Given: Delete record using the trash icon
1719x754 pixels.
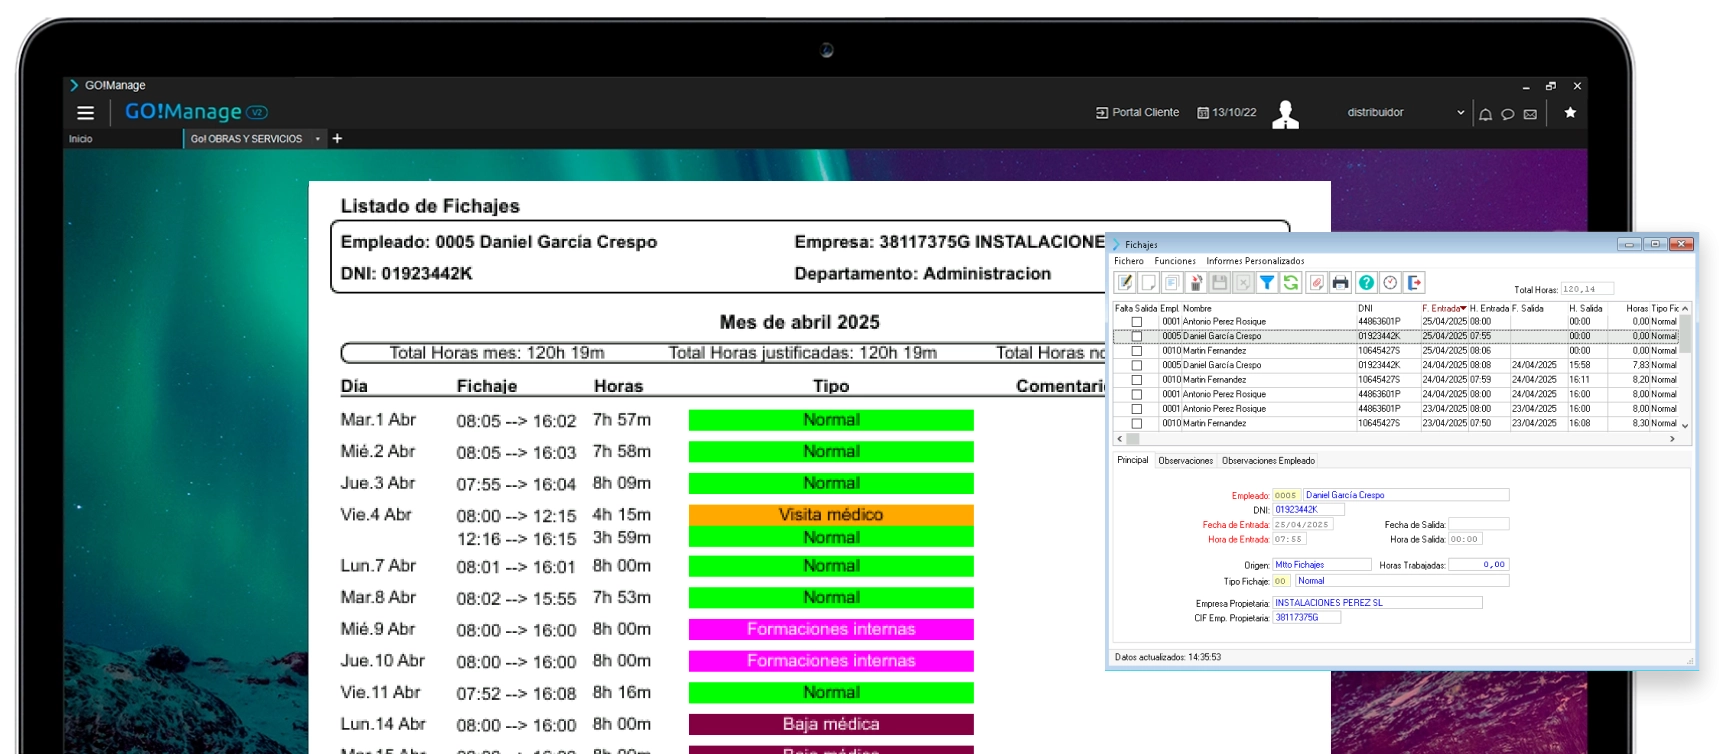Looking at the screenshot, I should (x=1196, y=283).
